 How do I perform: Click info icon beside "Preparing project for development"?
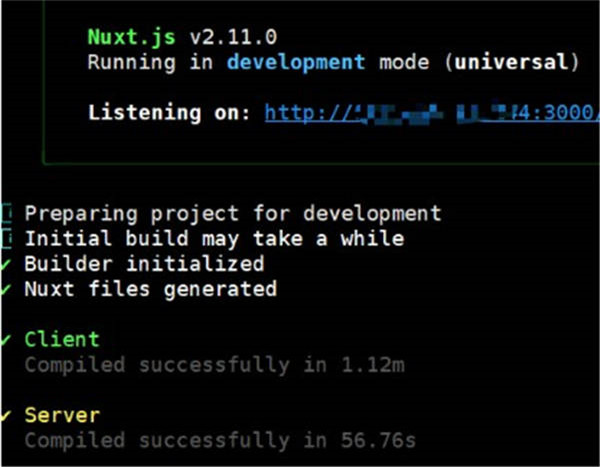pyautogui.click(x=6, y=213)
